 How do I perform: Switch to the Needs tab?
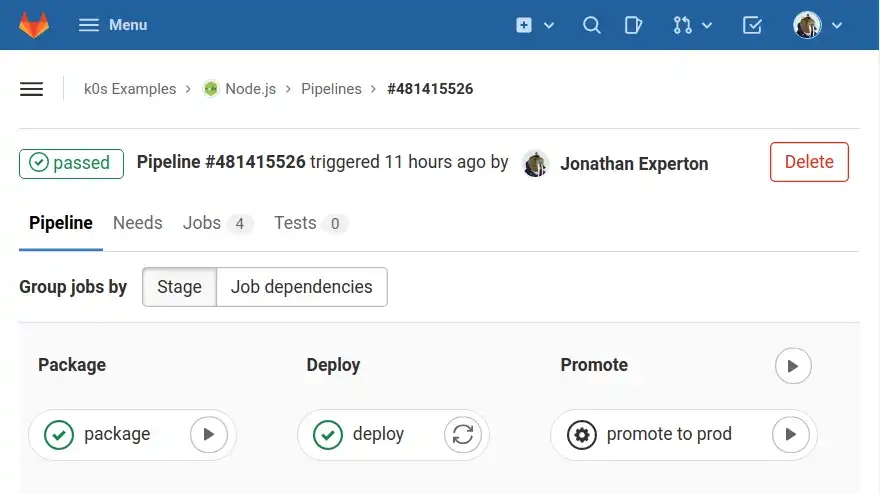point(138,223)
